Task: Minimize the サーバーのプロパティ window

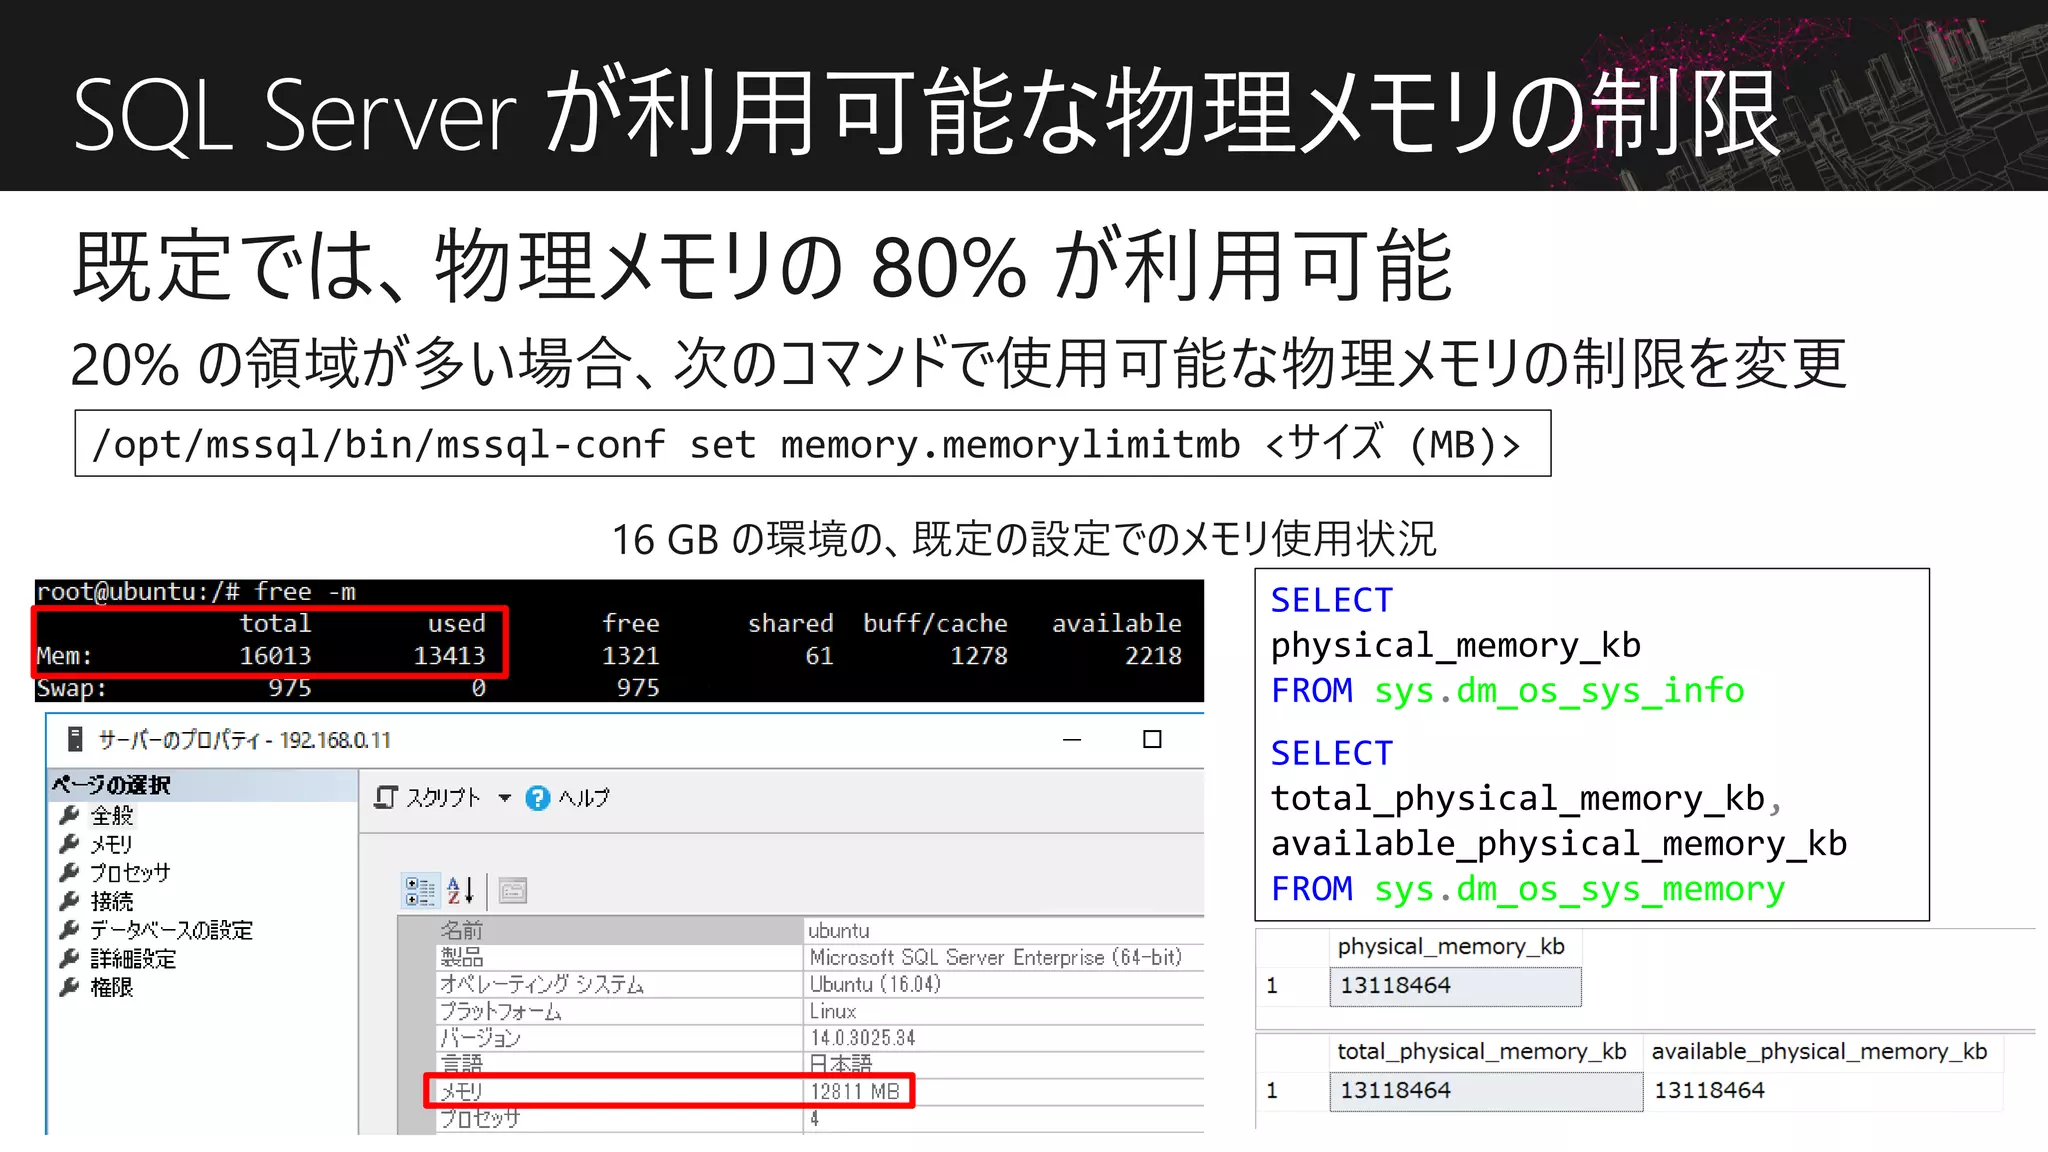Action: coord(1072,739)
